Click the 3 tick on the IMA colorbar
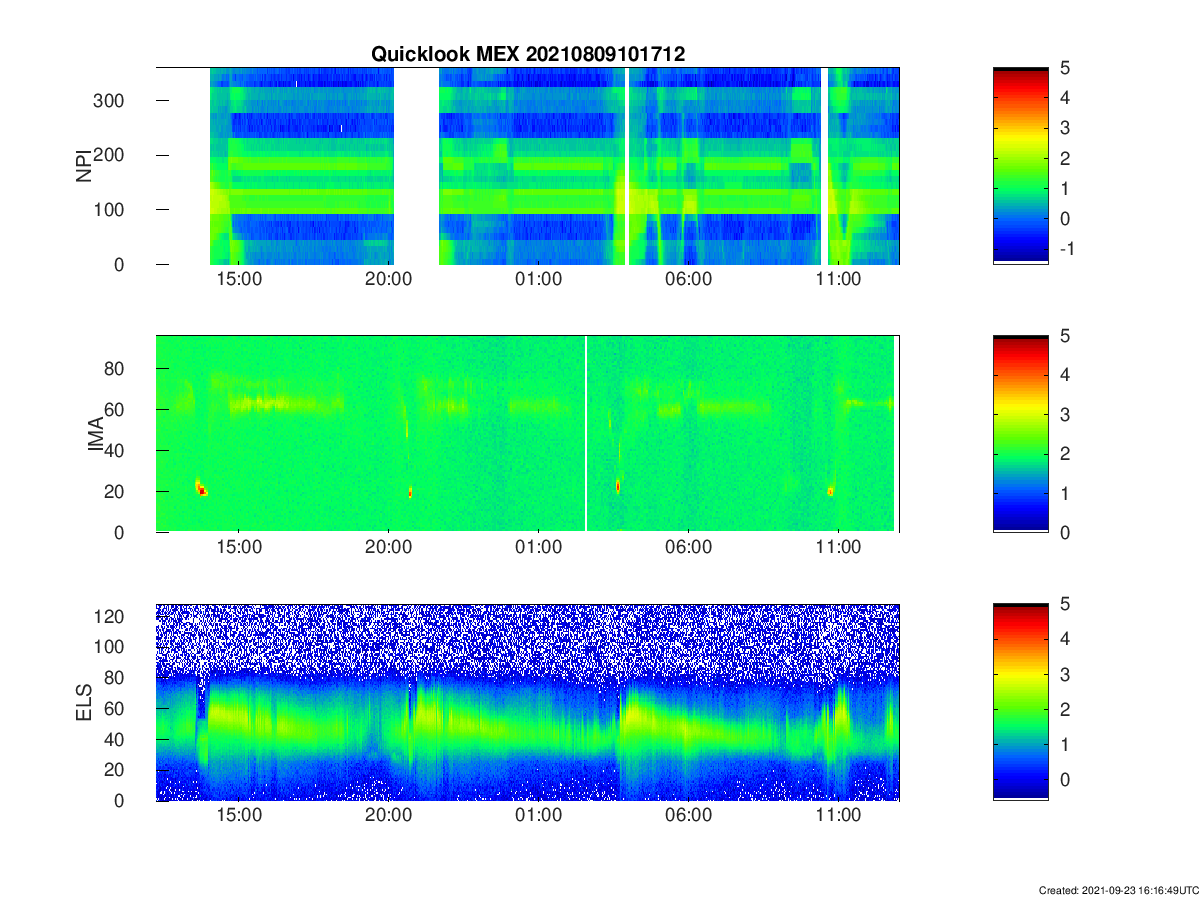 click(x=1065, y=414)
